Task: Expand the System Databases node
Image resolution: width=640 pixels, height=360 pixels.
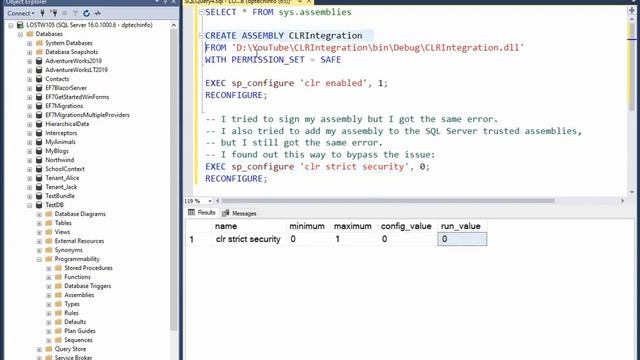Action: coord(30,43)
